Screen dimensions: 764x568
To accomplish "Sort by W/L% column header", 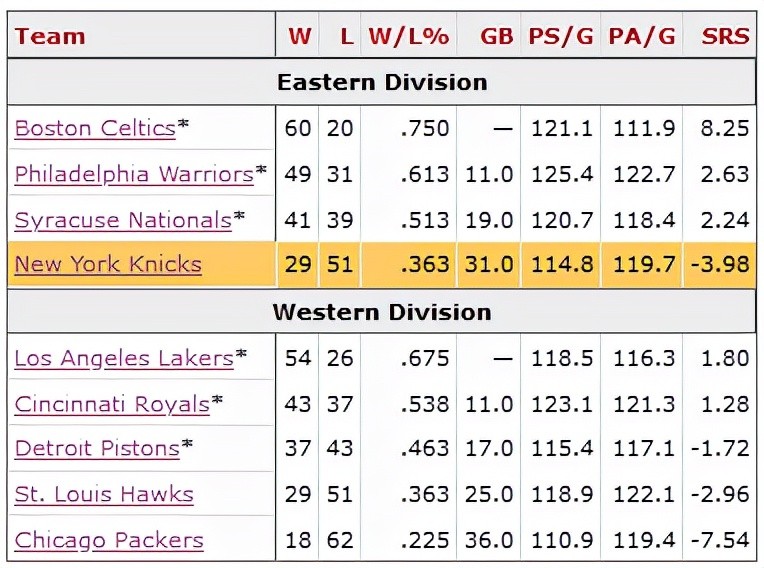I will pyautogui.click(x=408, y=37).
